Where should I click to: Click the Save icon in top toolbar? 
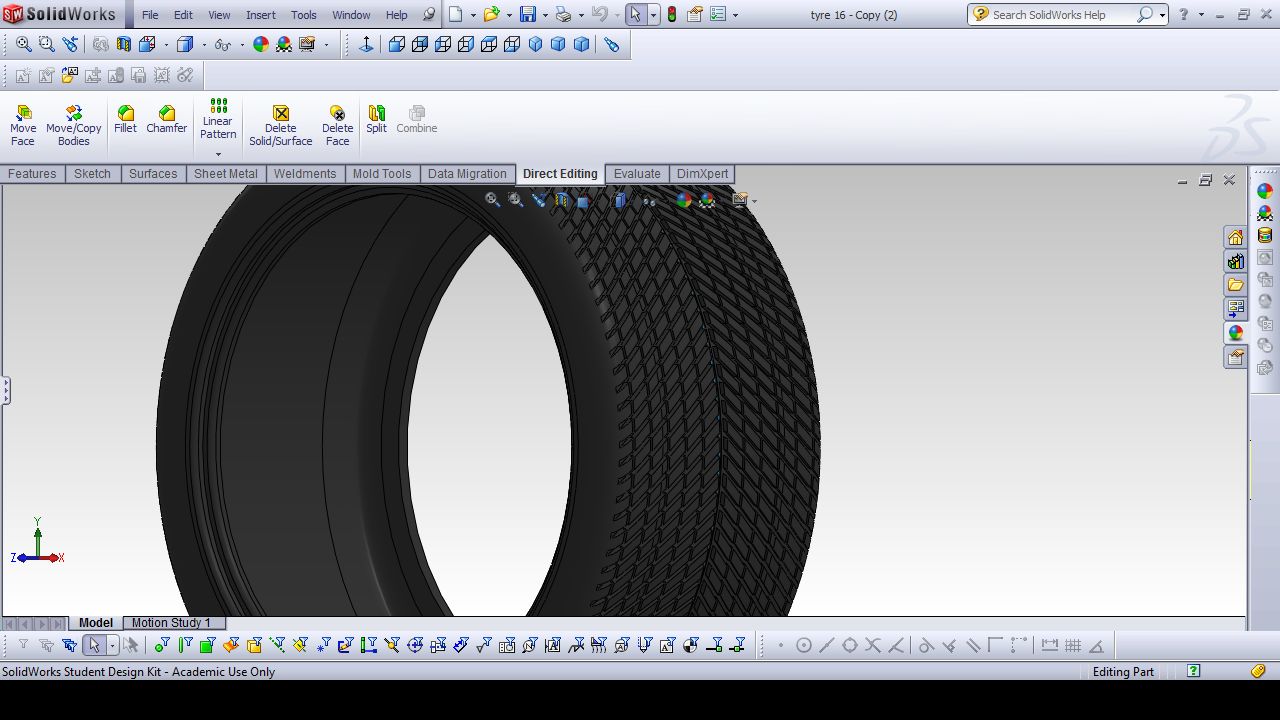point(528,15)
